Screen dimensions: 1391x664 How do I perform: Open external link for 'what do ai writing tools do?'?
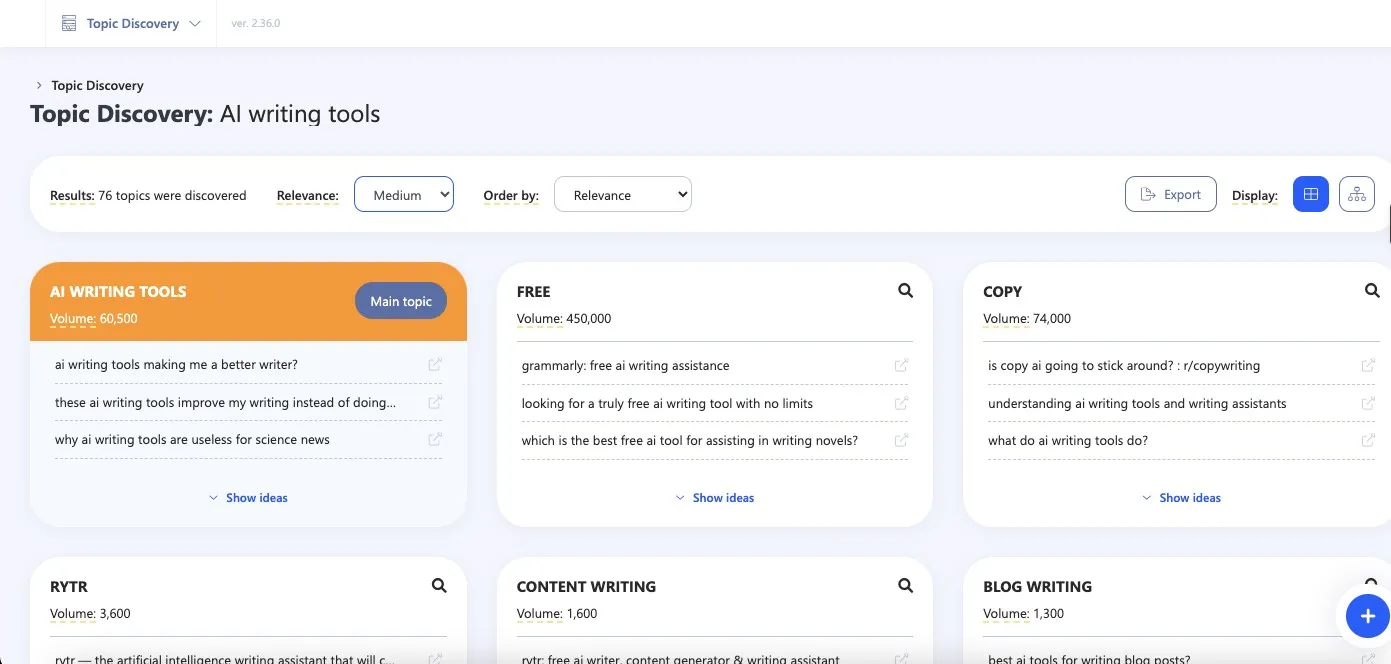1368,441
